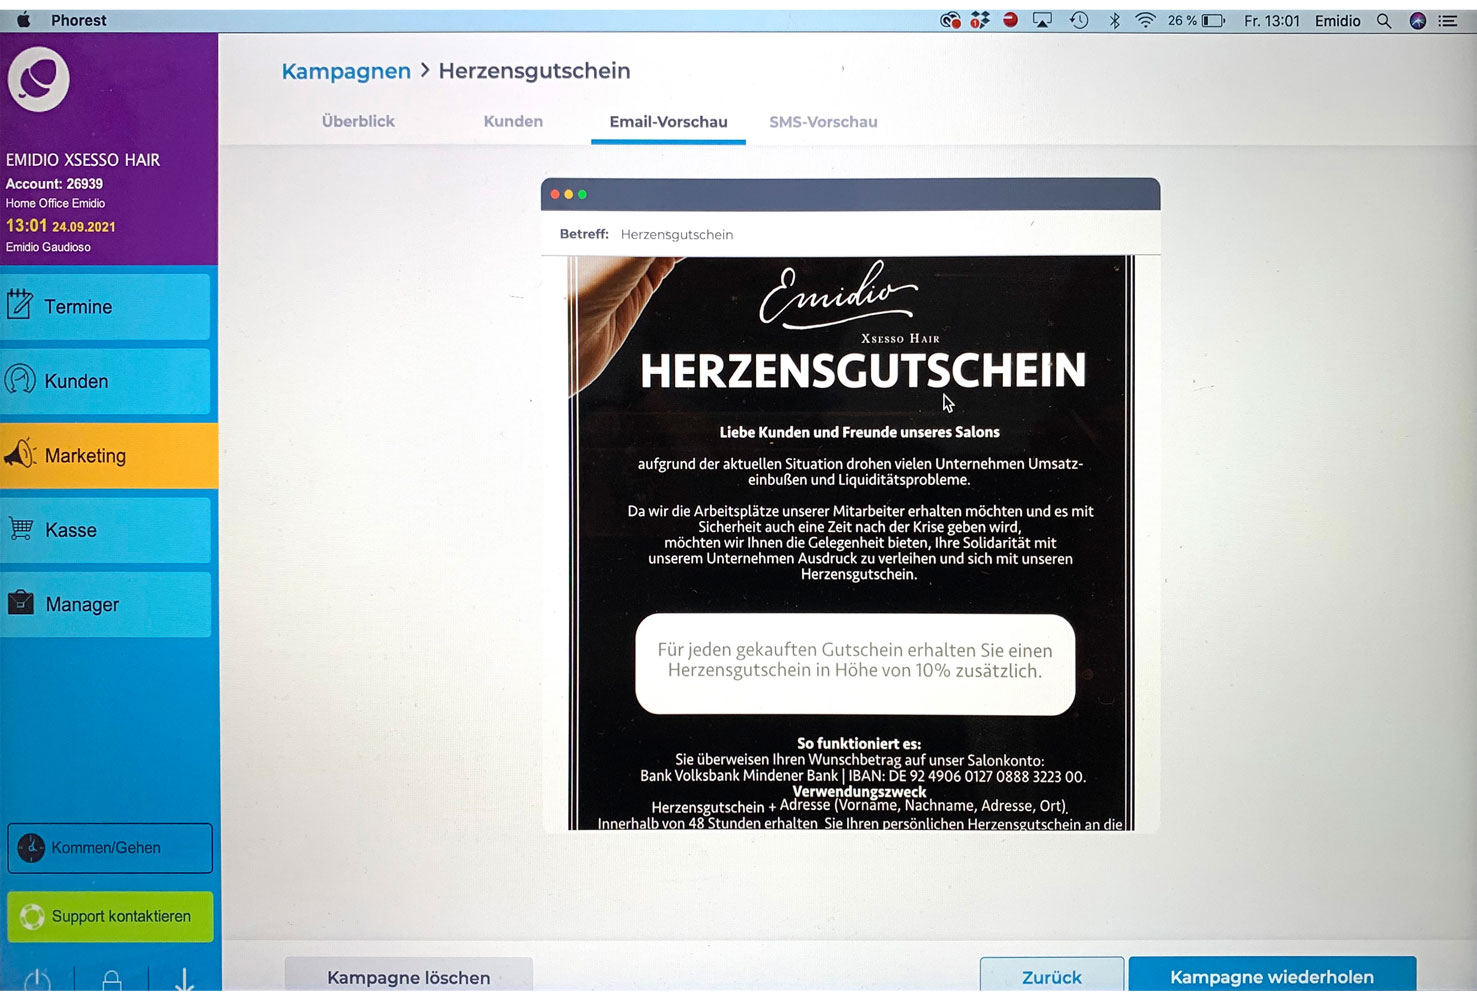Open the Phorest application menu

point(79,20)
